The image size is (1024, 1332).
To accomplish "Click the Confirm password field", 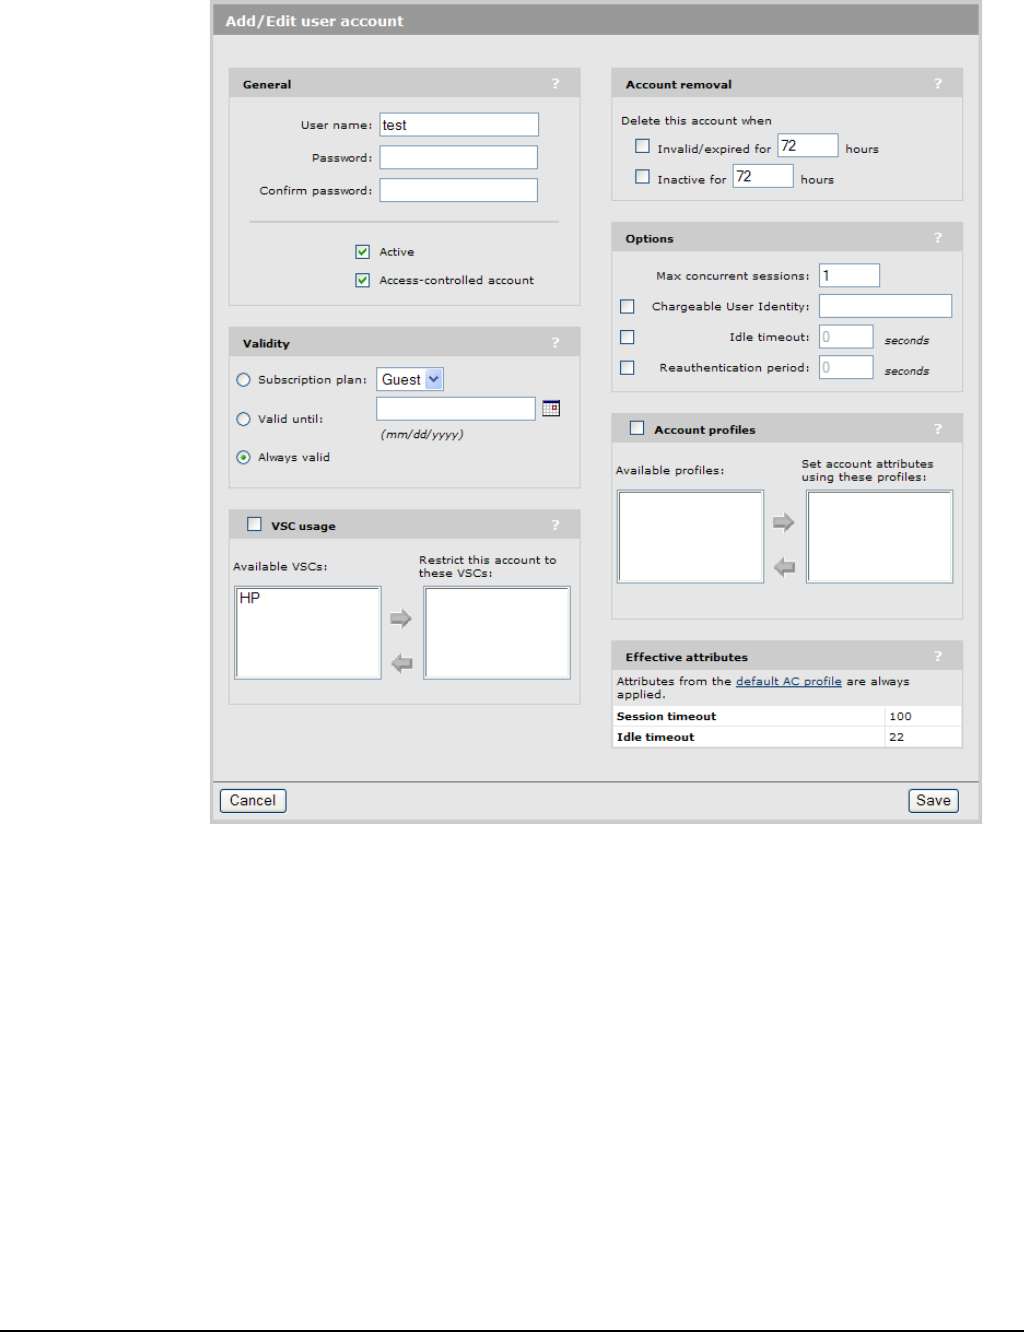I will pos(459,190).
